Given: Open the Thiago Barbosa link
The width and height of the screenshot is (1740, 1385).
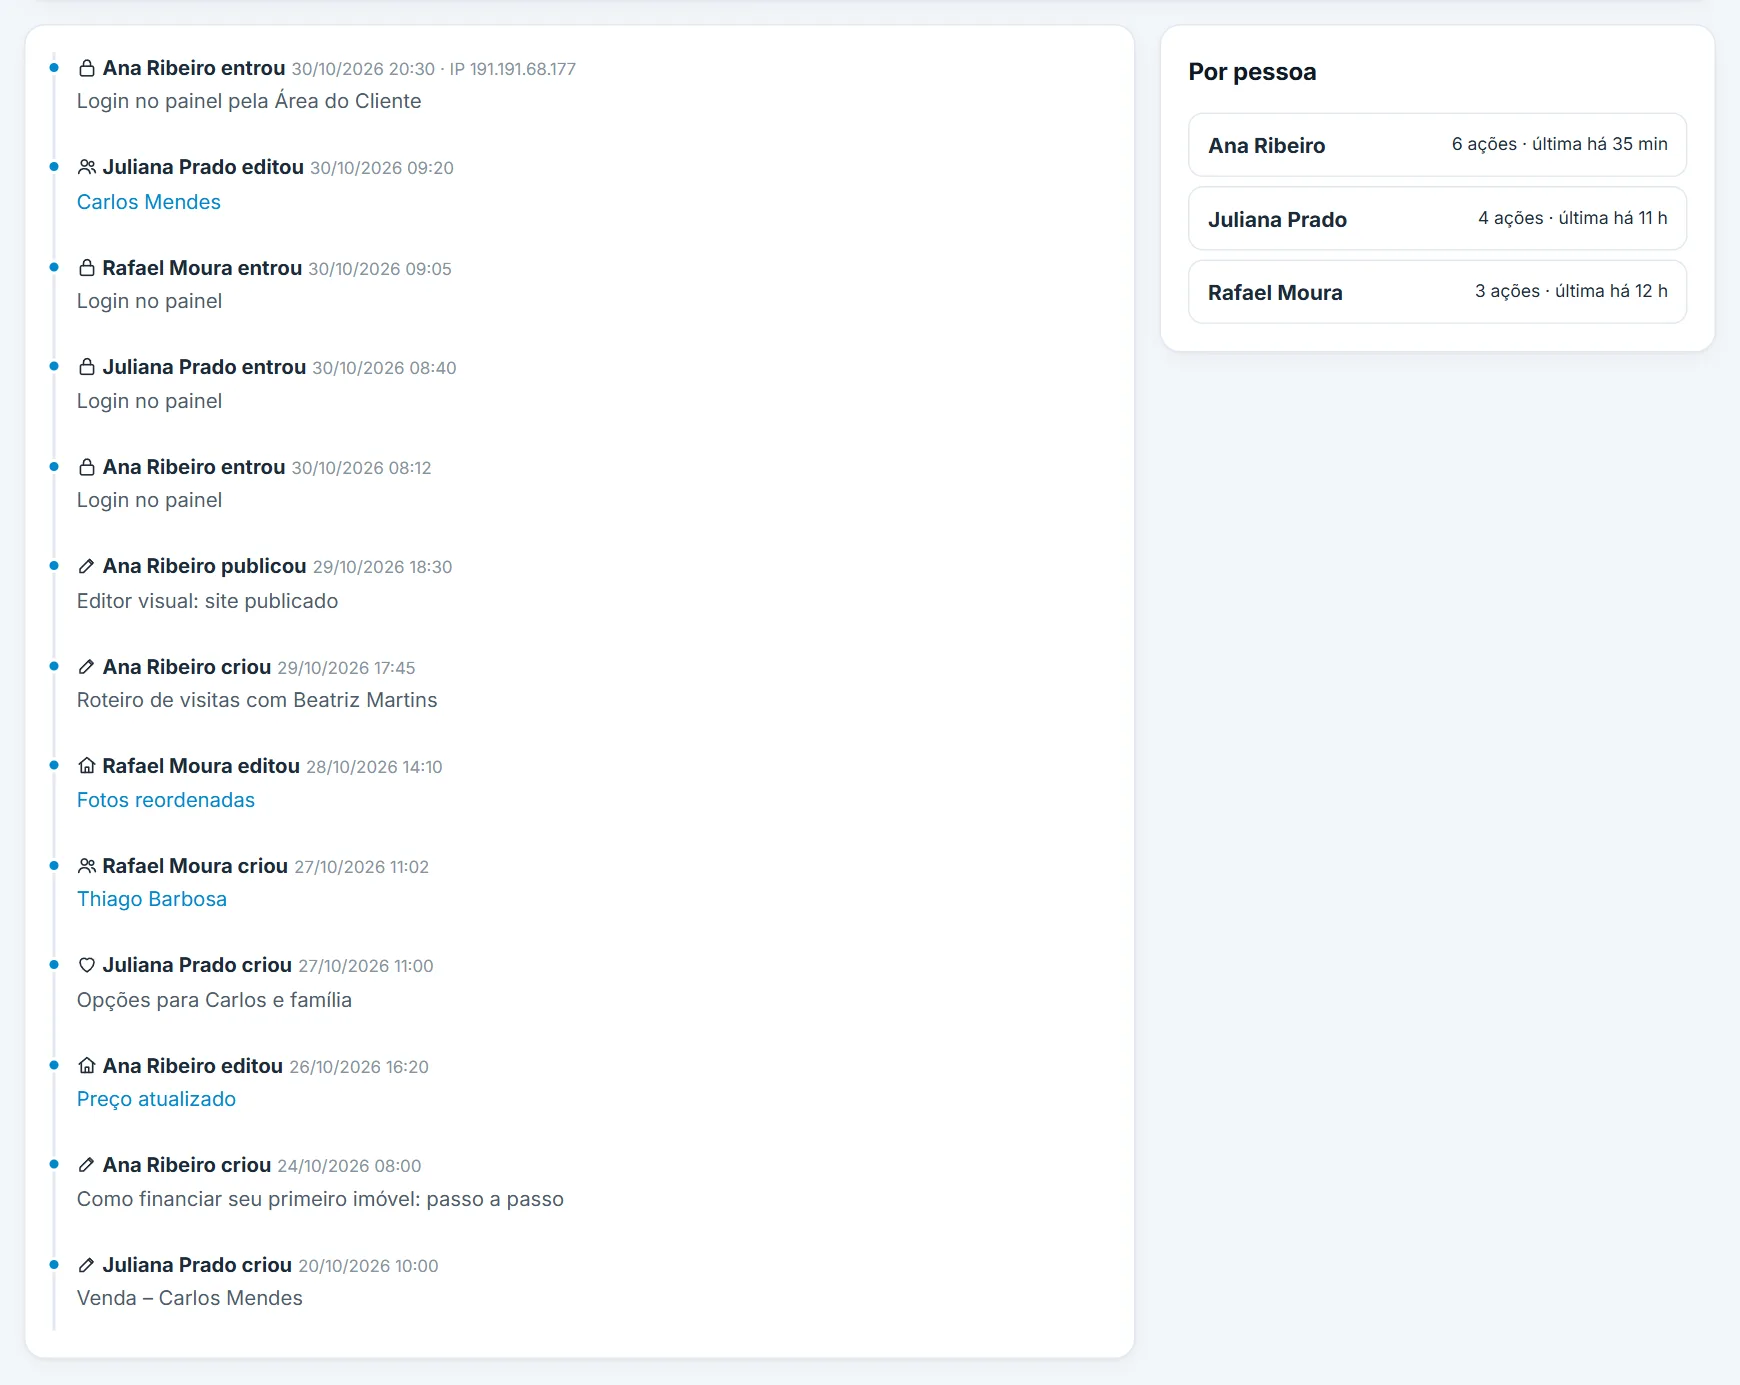Looking at the screenshot, I should point(152,899).
